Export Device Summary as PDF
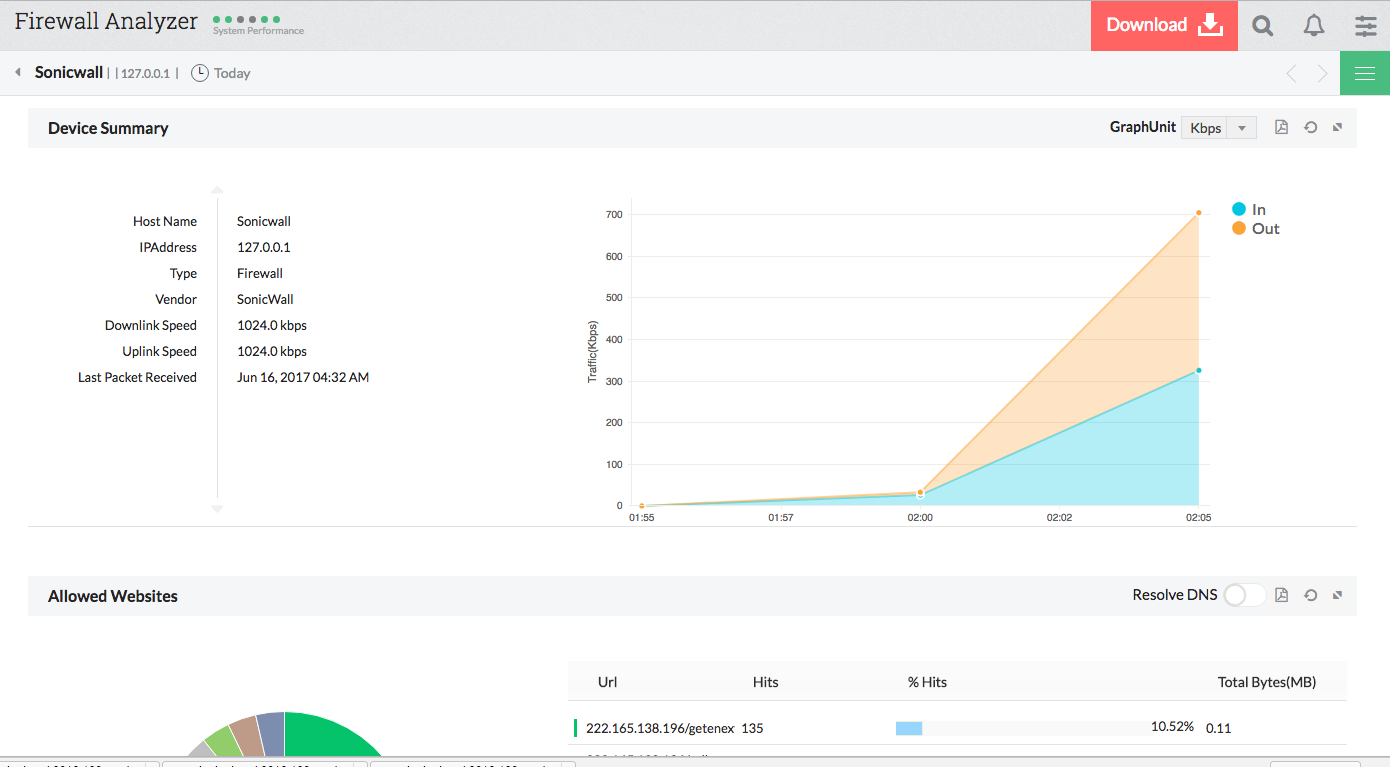Viewport: 1390px width, 767px height. [1281, 127]
